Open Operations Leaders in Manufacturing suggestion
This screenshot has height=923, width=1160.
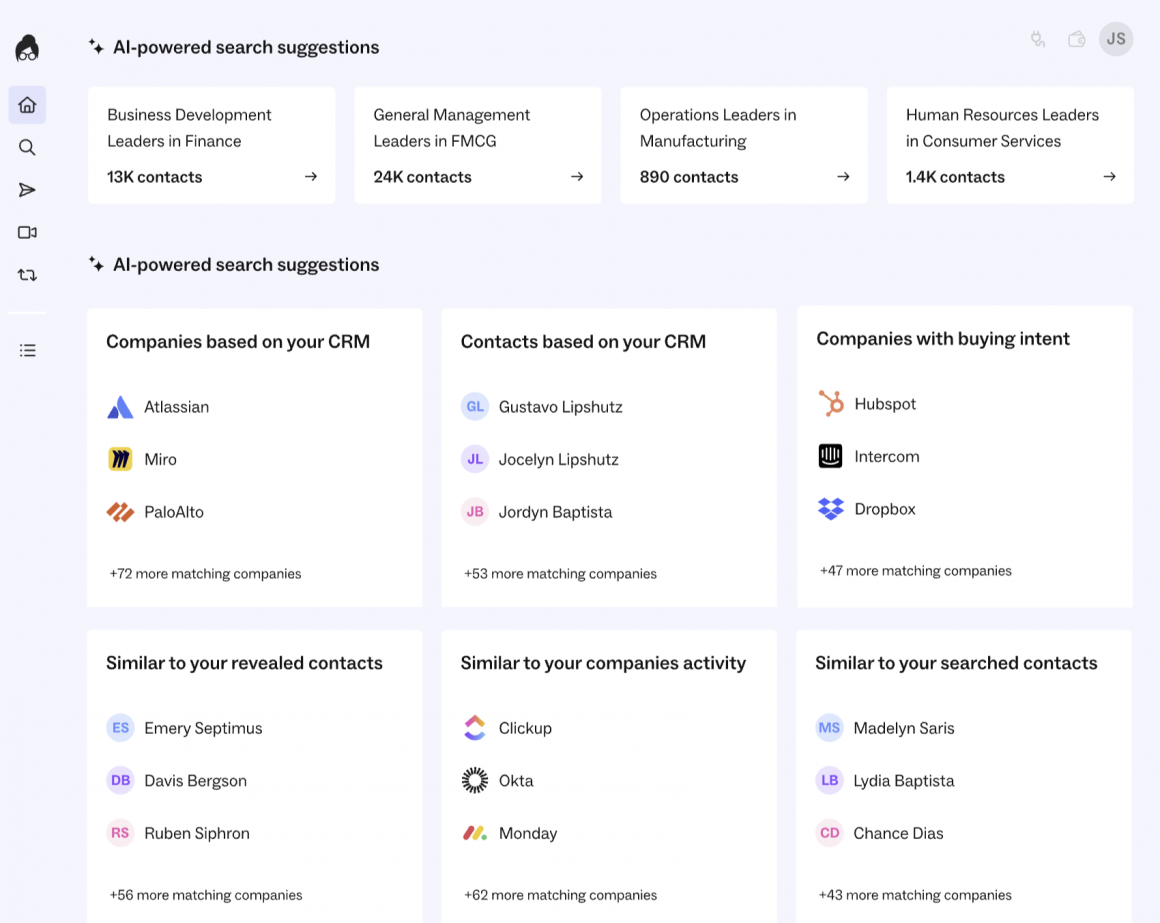point(743,145)
